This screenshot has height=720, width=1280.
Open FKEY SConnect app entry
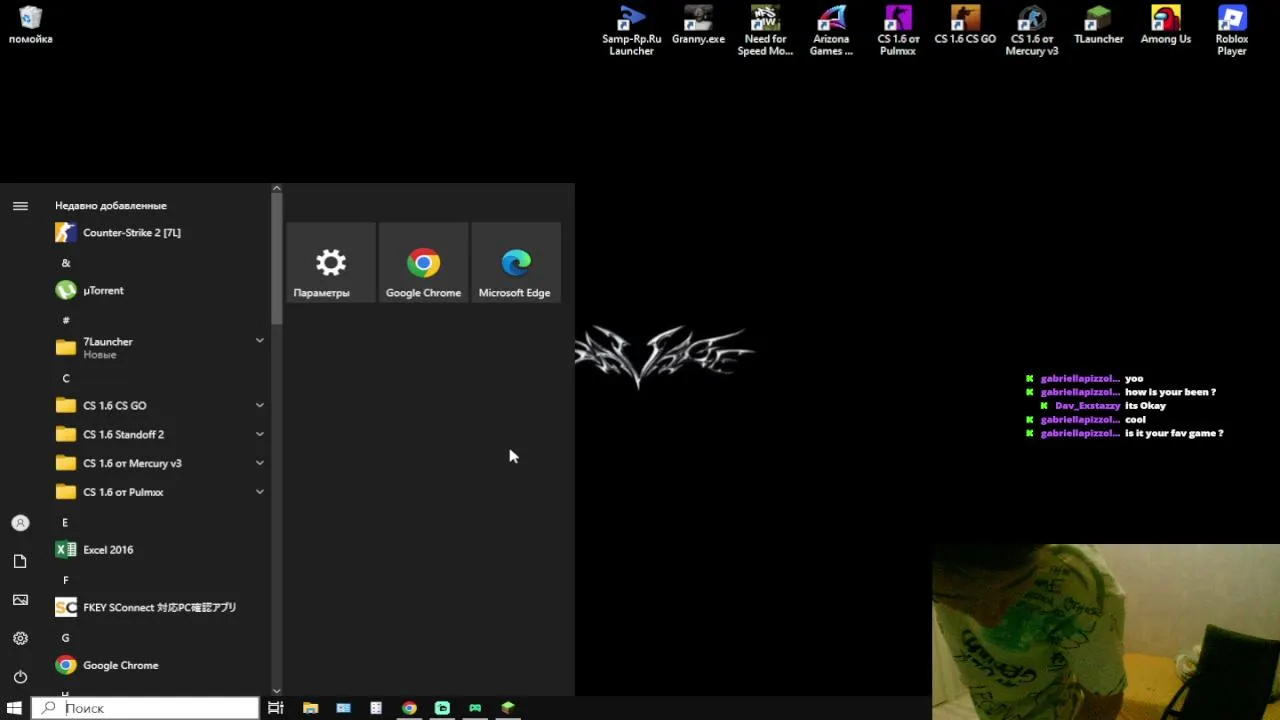coord(160,607)
